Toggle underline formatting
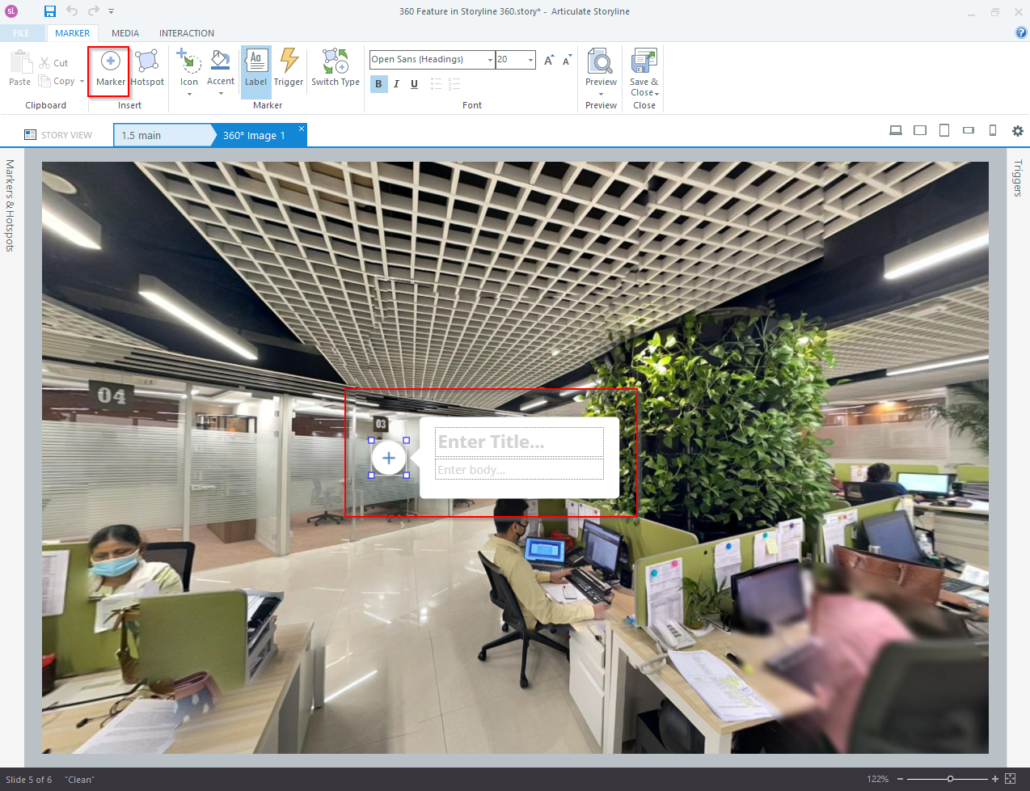Image resolution: width=1030 pixels, height=791 pixels. [413, 84]
